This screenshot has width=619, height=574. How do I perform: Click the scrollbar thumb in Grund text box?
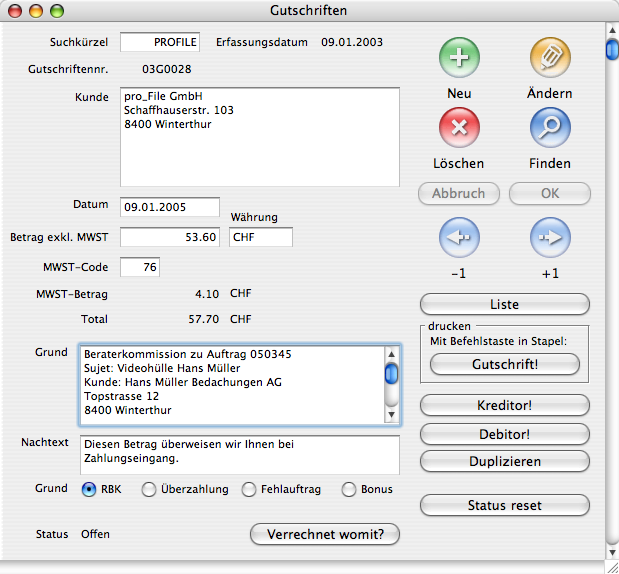(x=392, y=374)
